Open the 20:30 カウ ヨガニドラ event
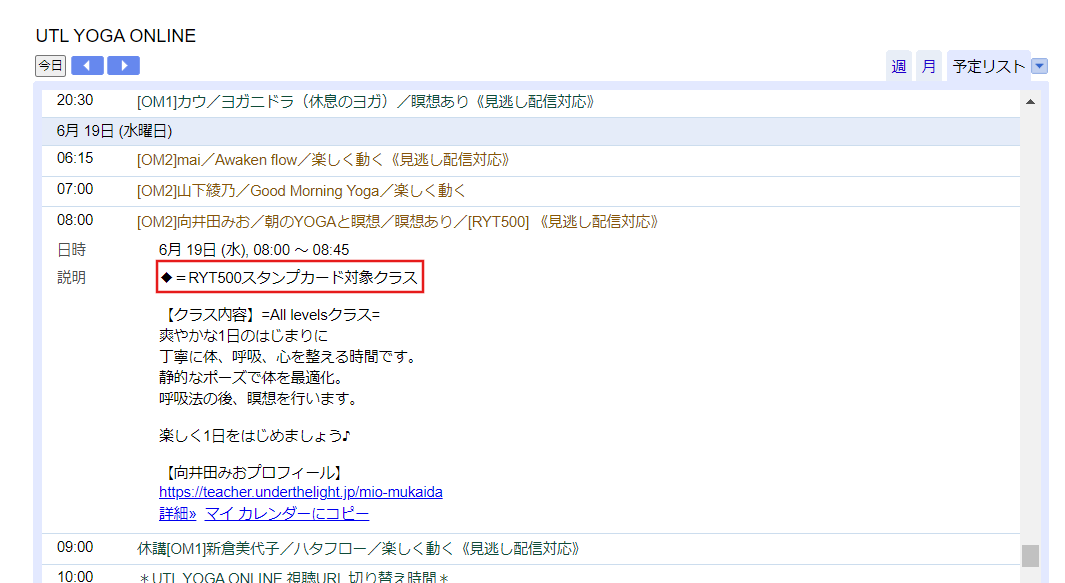 (x=365, y=102)
